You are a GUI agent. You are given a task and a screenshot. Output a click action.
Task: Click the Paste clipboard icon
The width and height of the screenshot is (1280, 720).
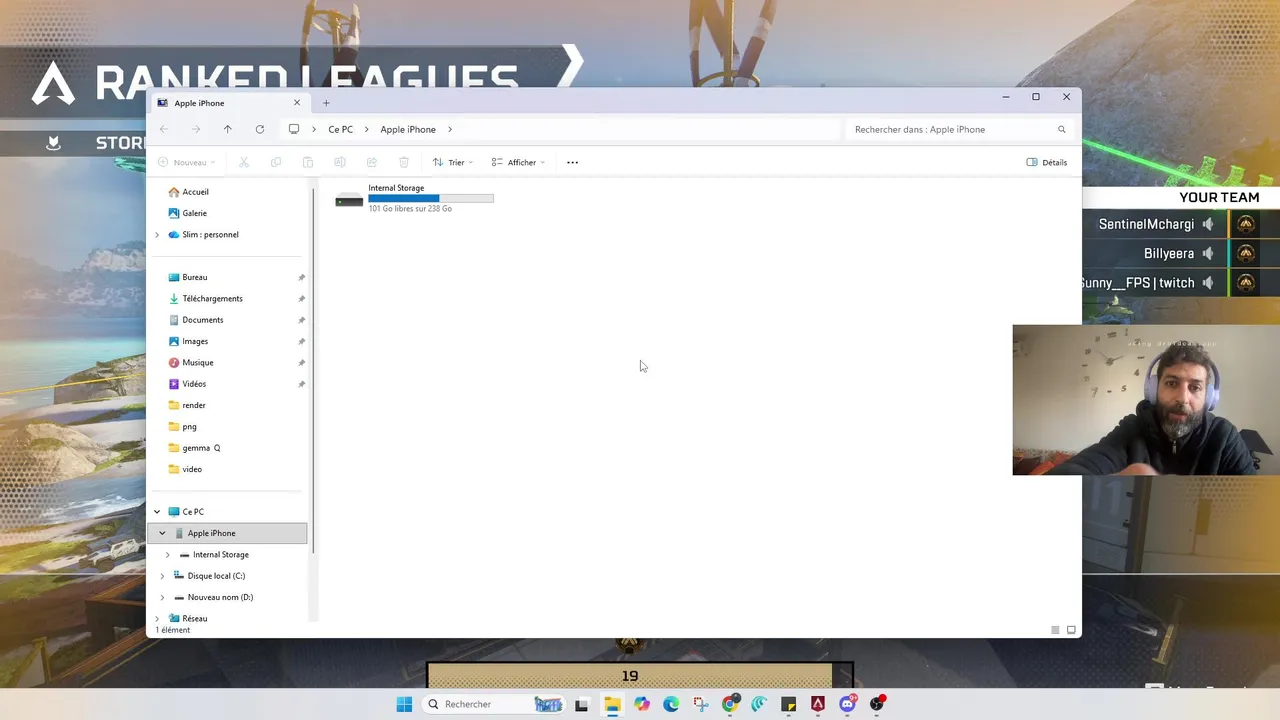pyautogui.click(x=308, y=162)
